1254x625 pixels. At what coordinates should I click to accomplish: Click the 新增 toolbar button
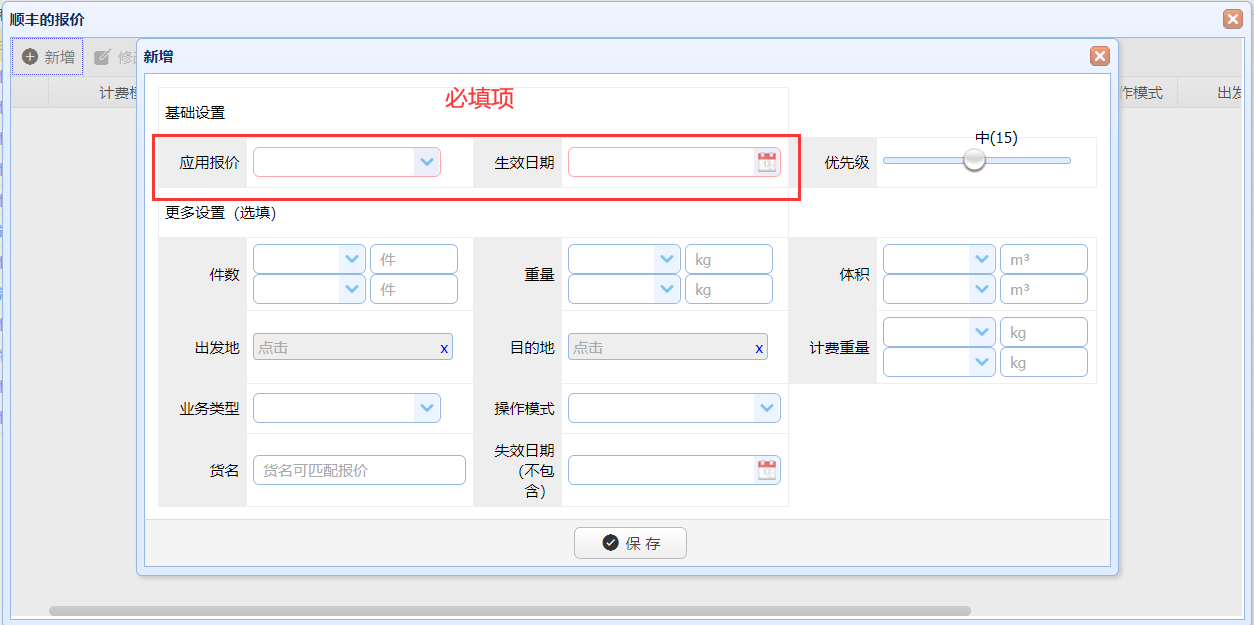[x=48, y=57]
